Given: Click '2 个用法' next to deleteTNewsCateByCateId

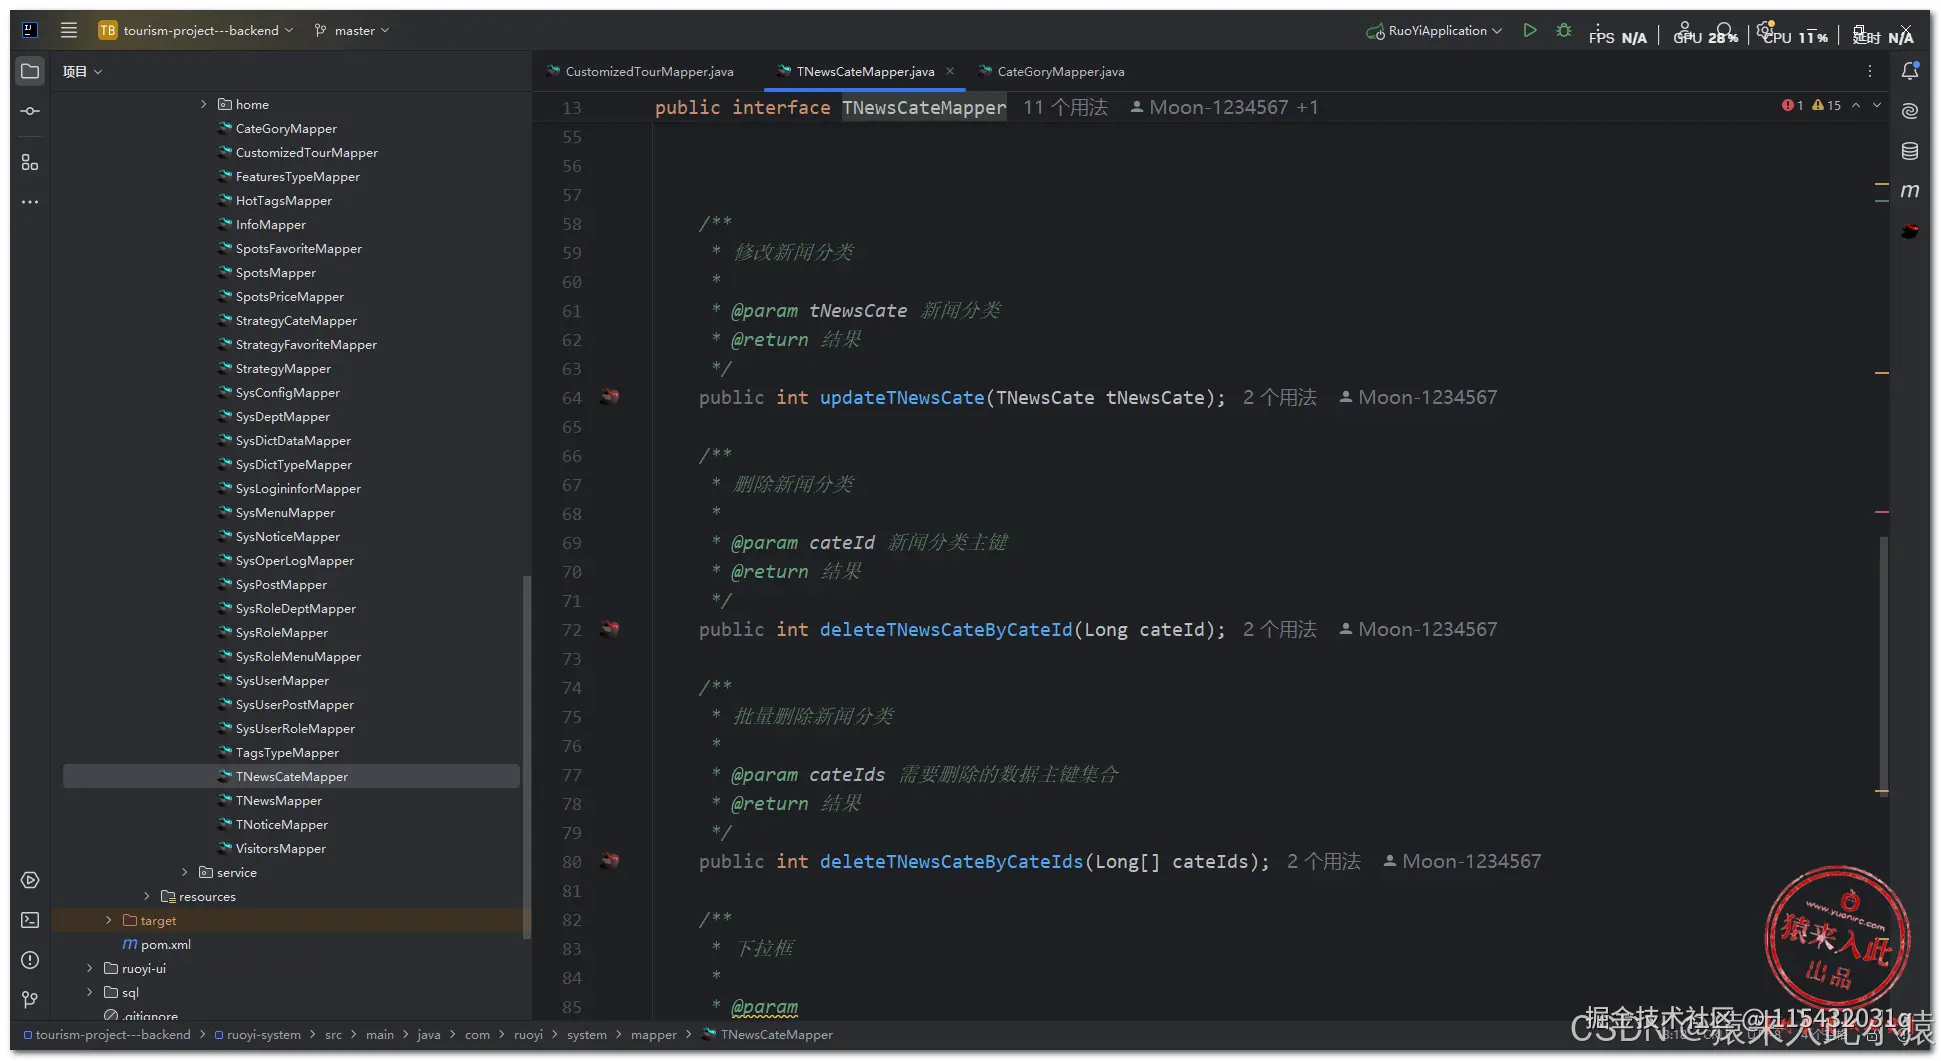Looking at the screenshot, I should 1280,629.
